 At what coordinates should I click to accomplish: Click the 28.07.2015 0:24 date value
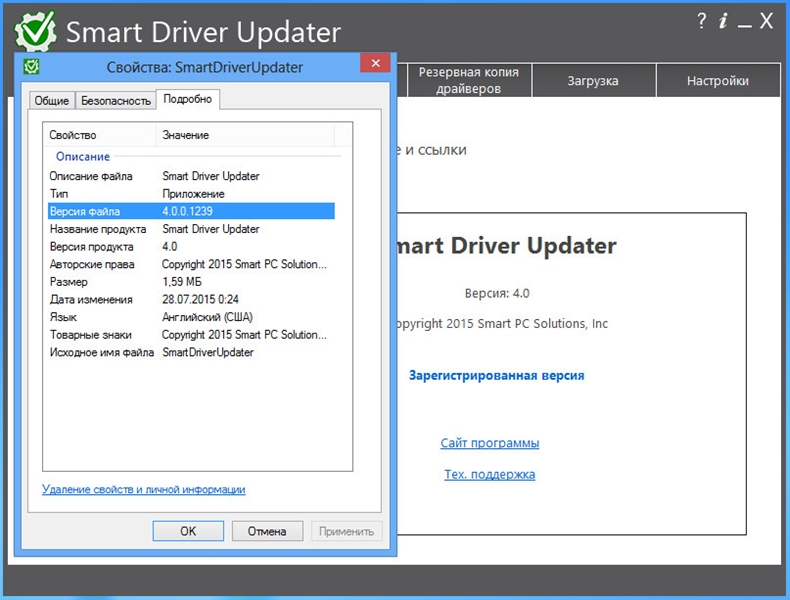click(x=201, y=300)
